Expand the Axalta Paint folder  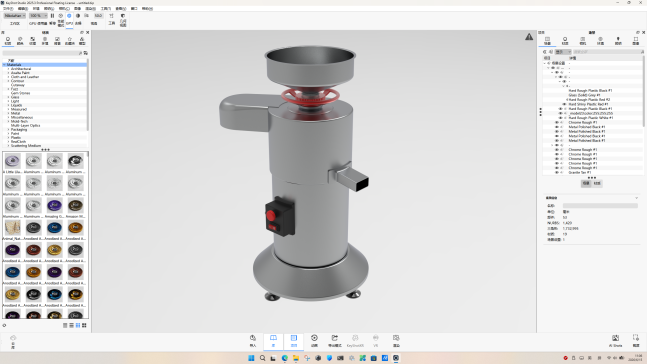point(8,73)
